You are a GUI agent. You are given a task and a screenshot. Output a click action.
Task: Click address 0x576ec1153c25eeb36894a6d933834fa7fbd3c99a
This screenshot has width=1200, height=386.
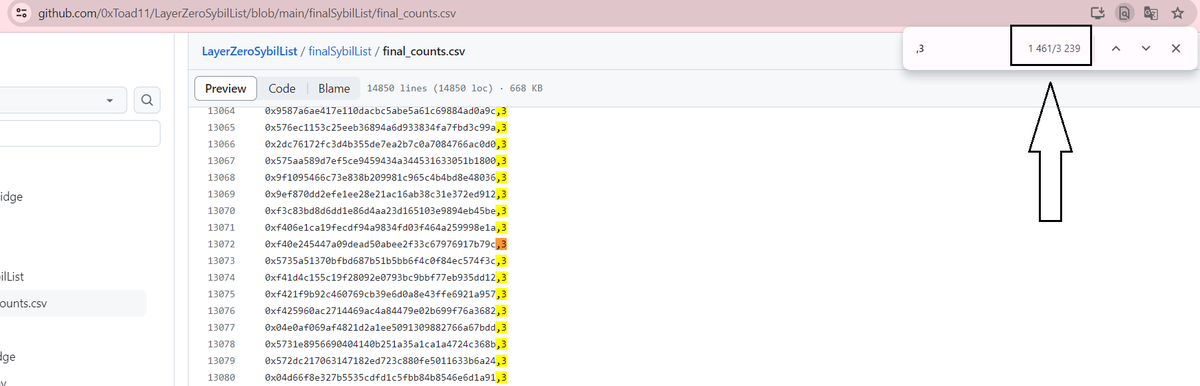coord(381,127)
